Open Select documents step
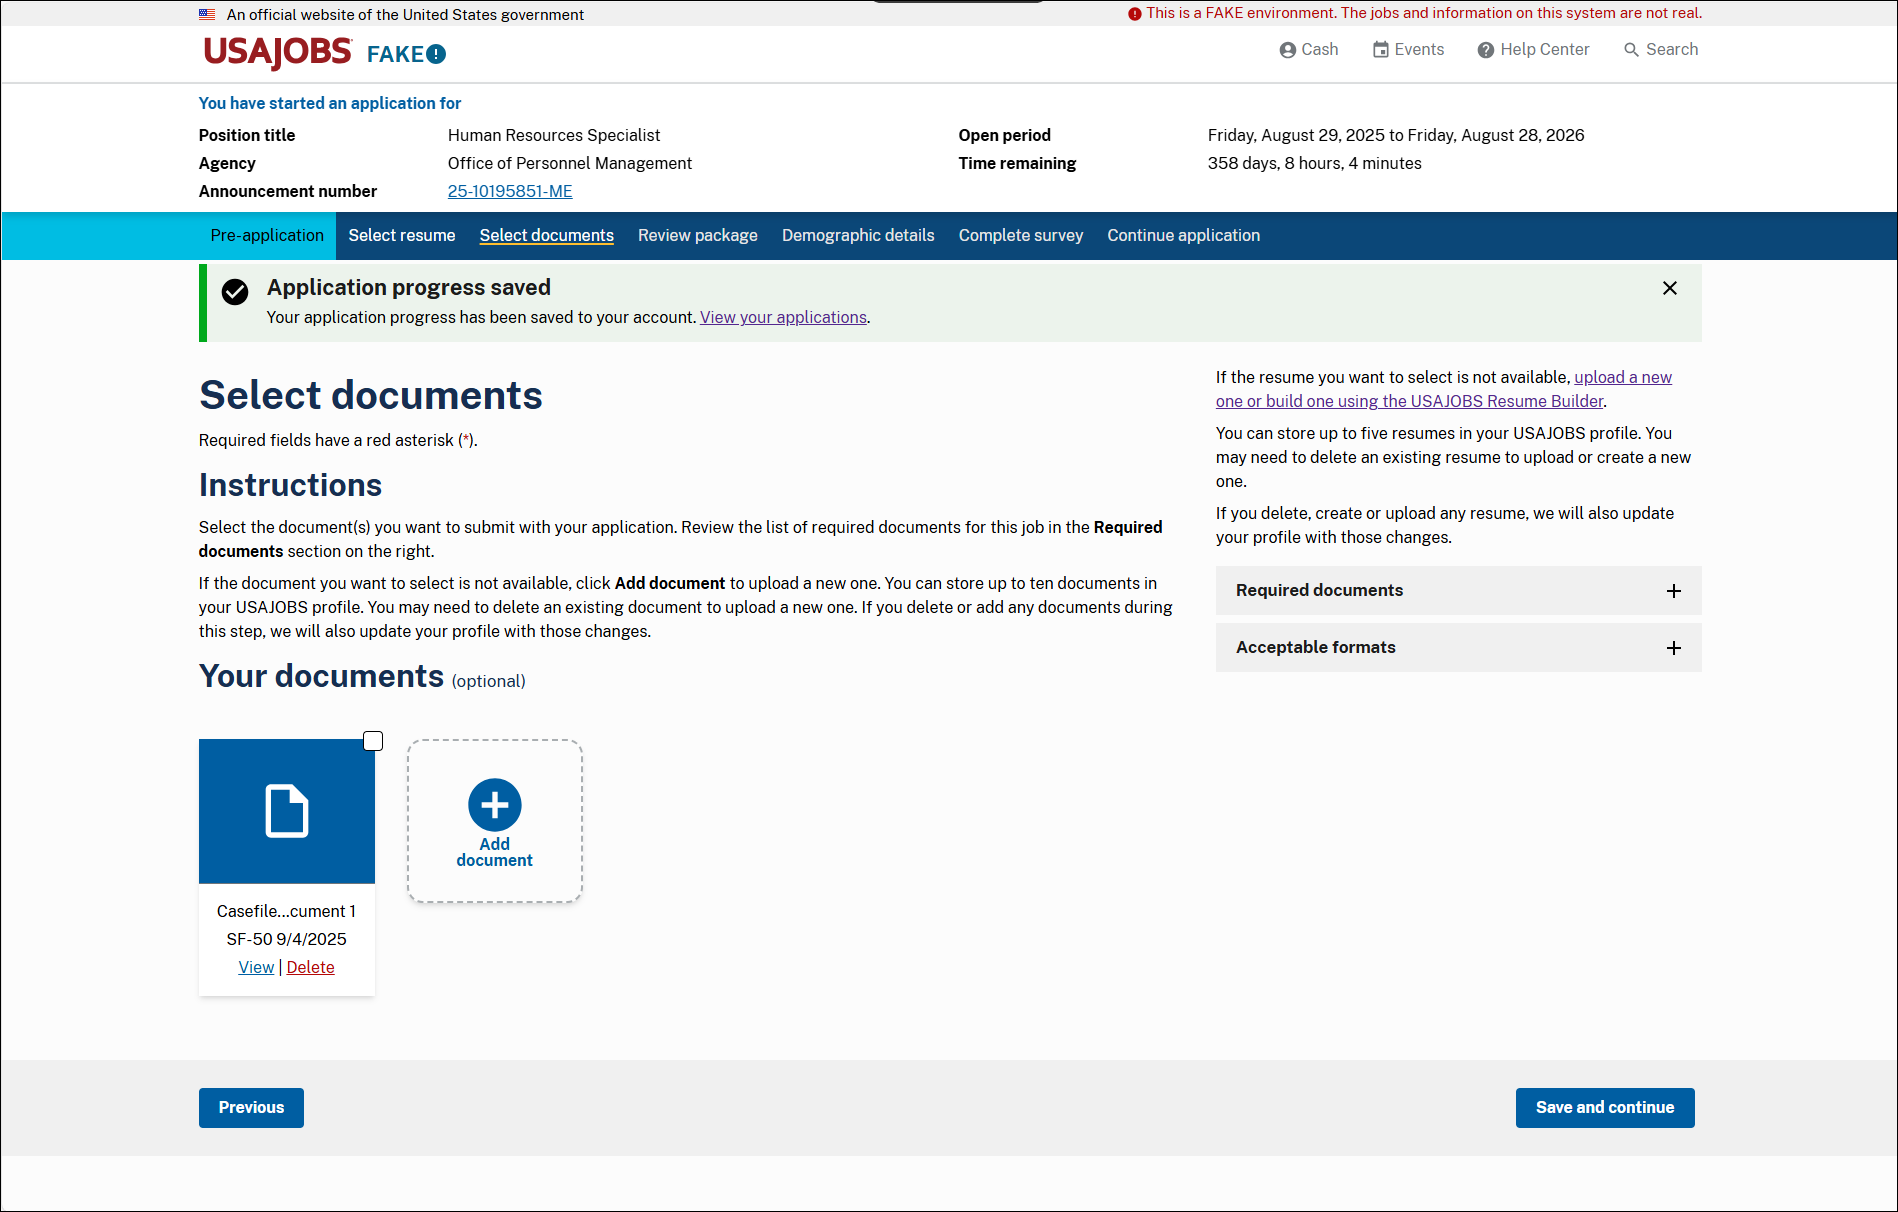This screenshot has width=1898, height=1212. (547, 236)
